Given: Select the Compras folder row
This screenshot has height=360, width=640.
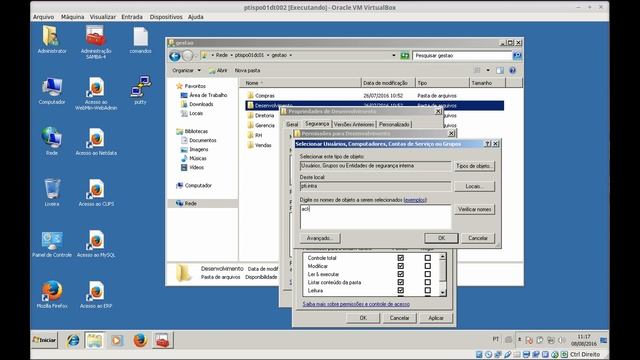Looking at the screenshot, I should click(374, 96).
